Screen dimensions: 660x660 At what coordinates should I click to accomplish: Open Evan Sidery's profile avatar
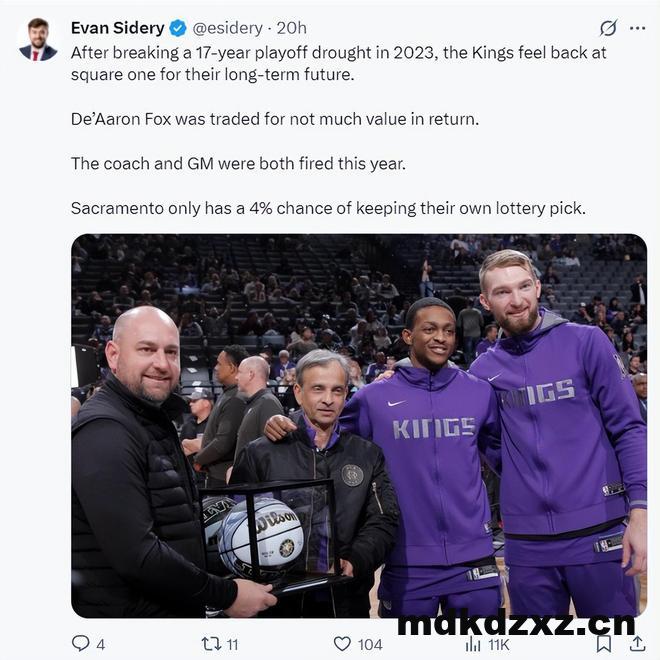tap(38, 39)
